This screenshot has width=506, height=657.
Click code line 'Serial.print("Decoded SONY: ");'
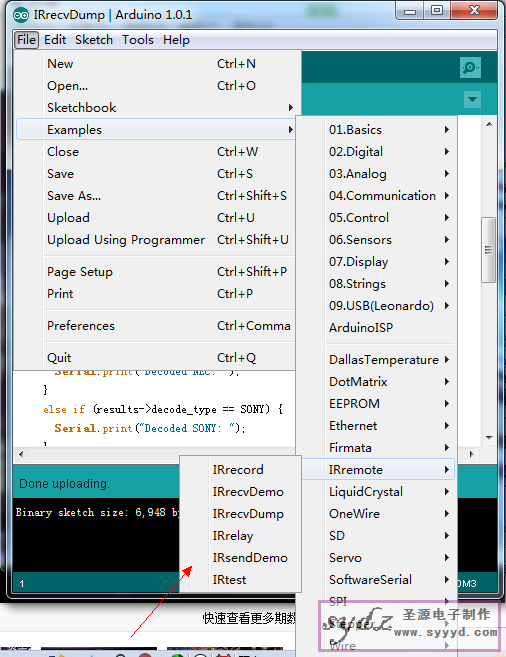150,428
